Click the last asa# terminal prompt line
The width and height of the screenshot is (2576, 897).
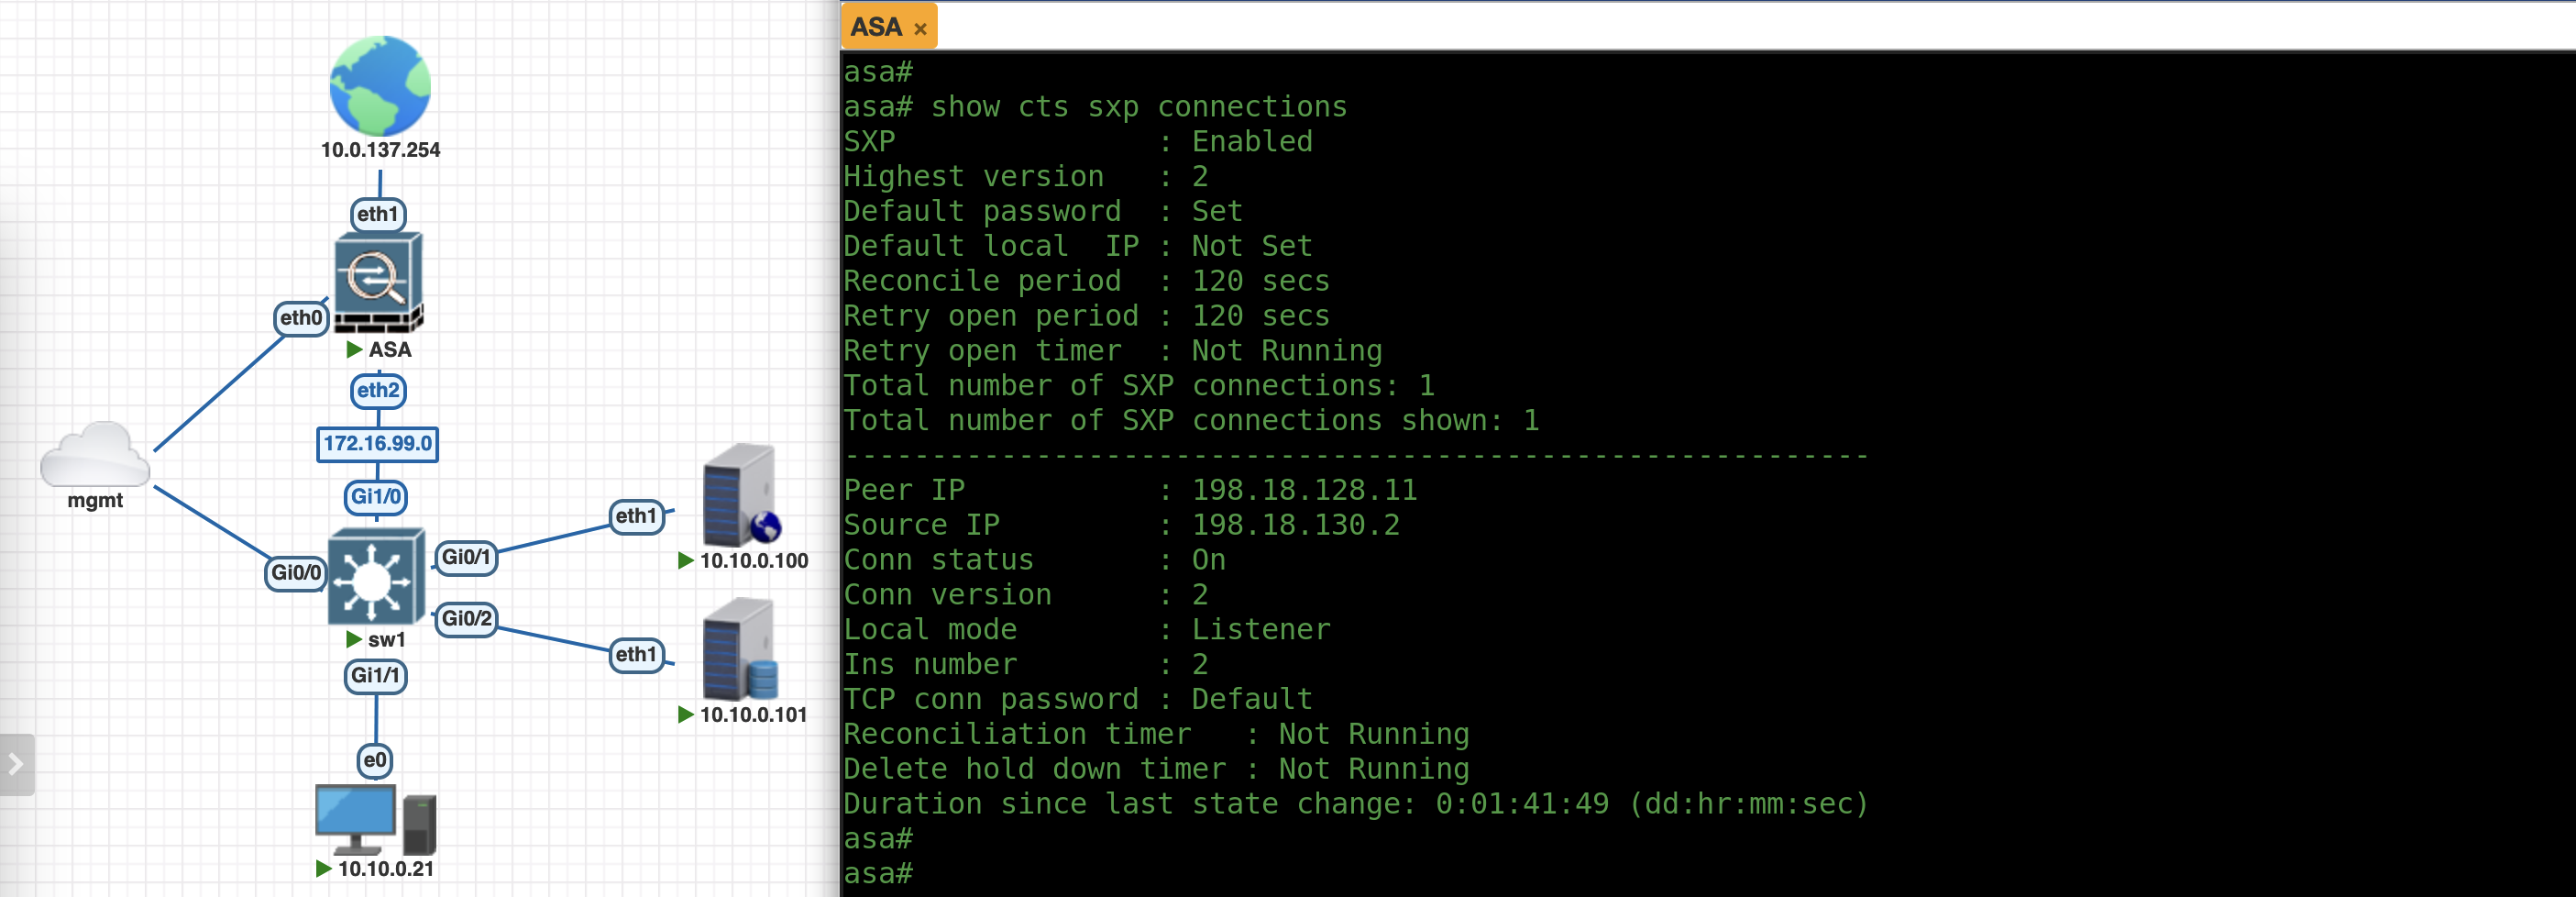tap(878, 874)
